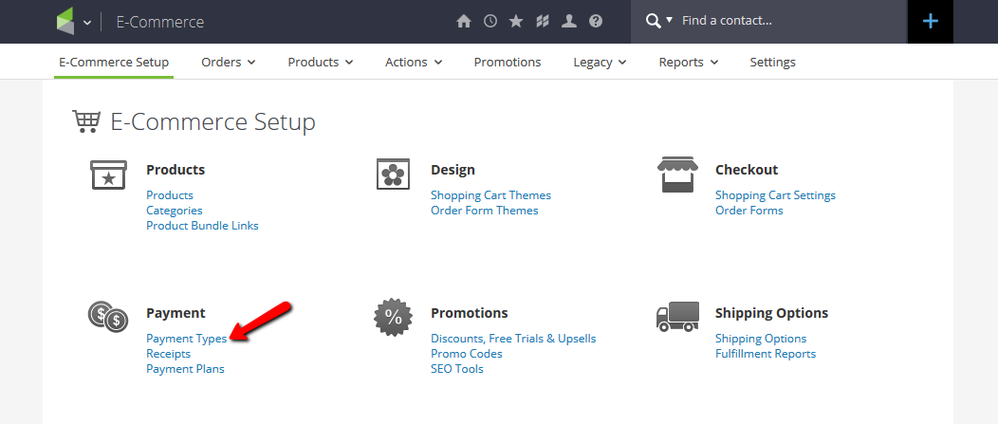Click the help question mark icon
Viewport: 998px width, 424px height.
[x=596, y=21]
